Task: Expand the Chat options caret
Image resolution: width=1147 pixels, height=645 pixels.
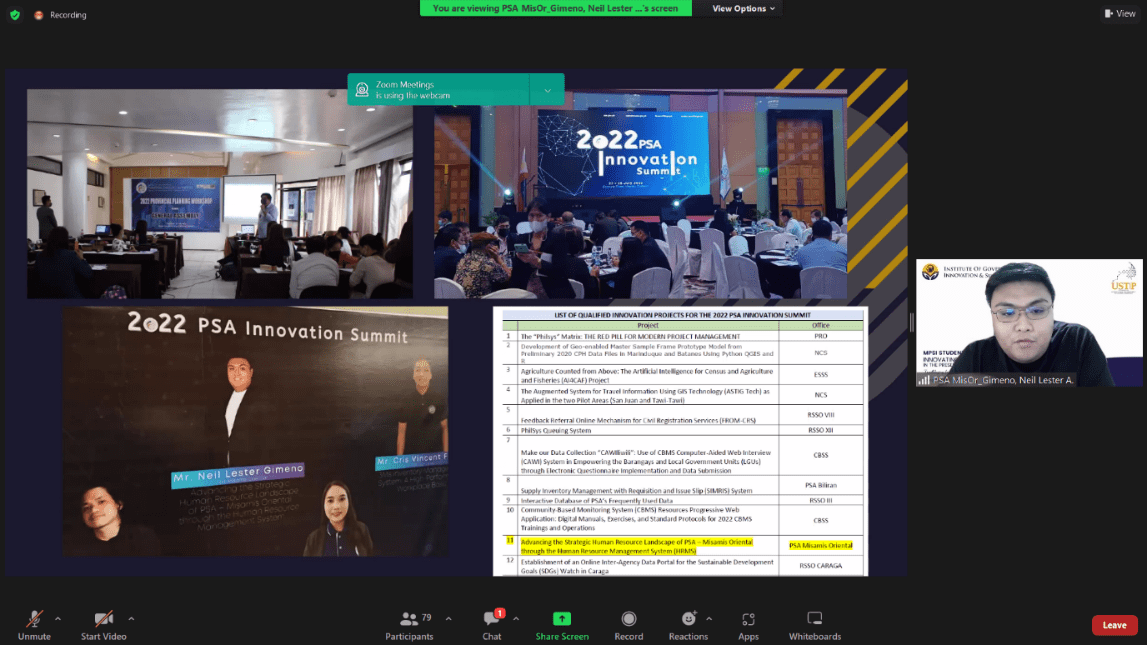Action: 516,619
